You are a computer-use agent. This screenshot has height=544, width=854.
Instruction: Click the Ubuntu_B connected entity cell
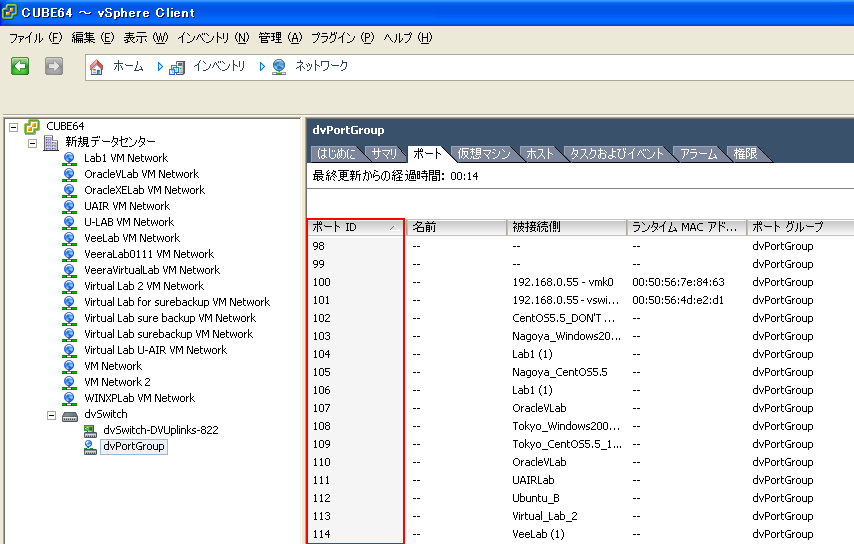tap(535, 498)
